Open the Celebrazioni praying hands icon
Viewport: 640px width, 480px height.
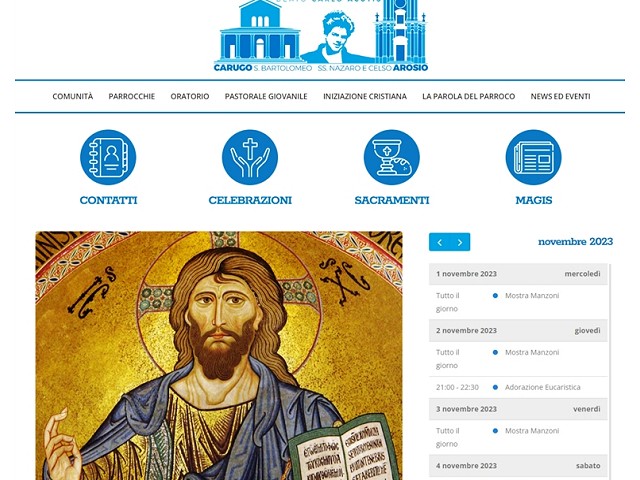click(x=250, y=157)
